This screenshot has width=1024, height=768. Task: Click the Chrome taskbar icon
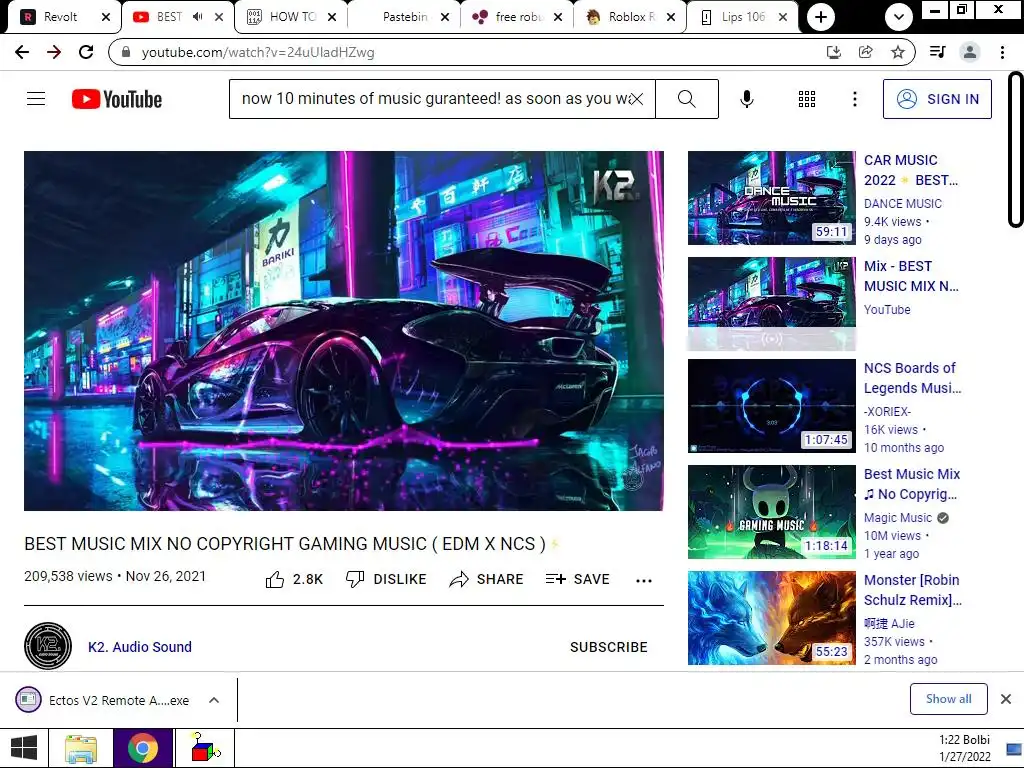click(143, 748)
